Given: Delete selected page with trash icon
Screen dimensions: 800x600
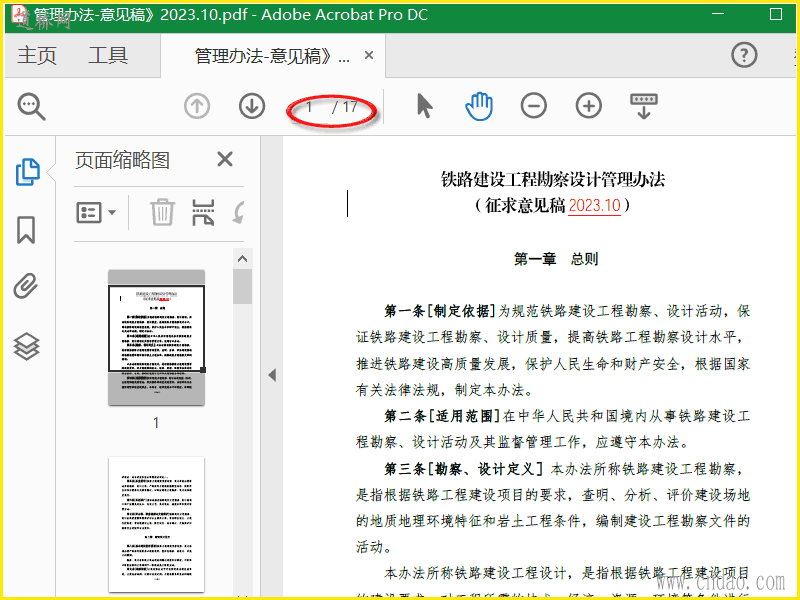Looking at the screenshot, I should point(162,212).
